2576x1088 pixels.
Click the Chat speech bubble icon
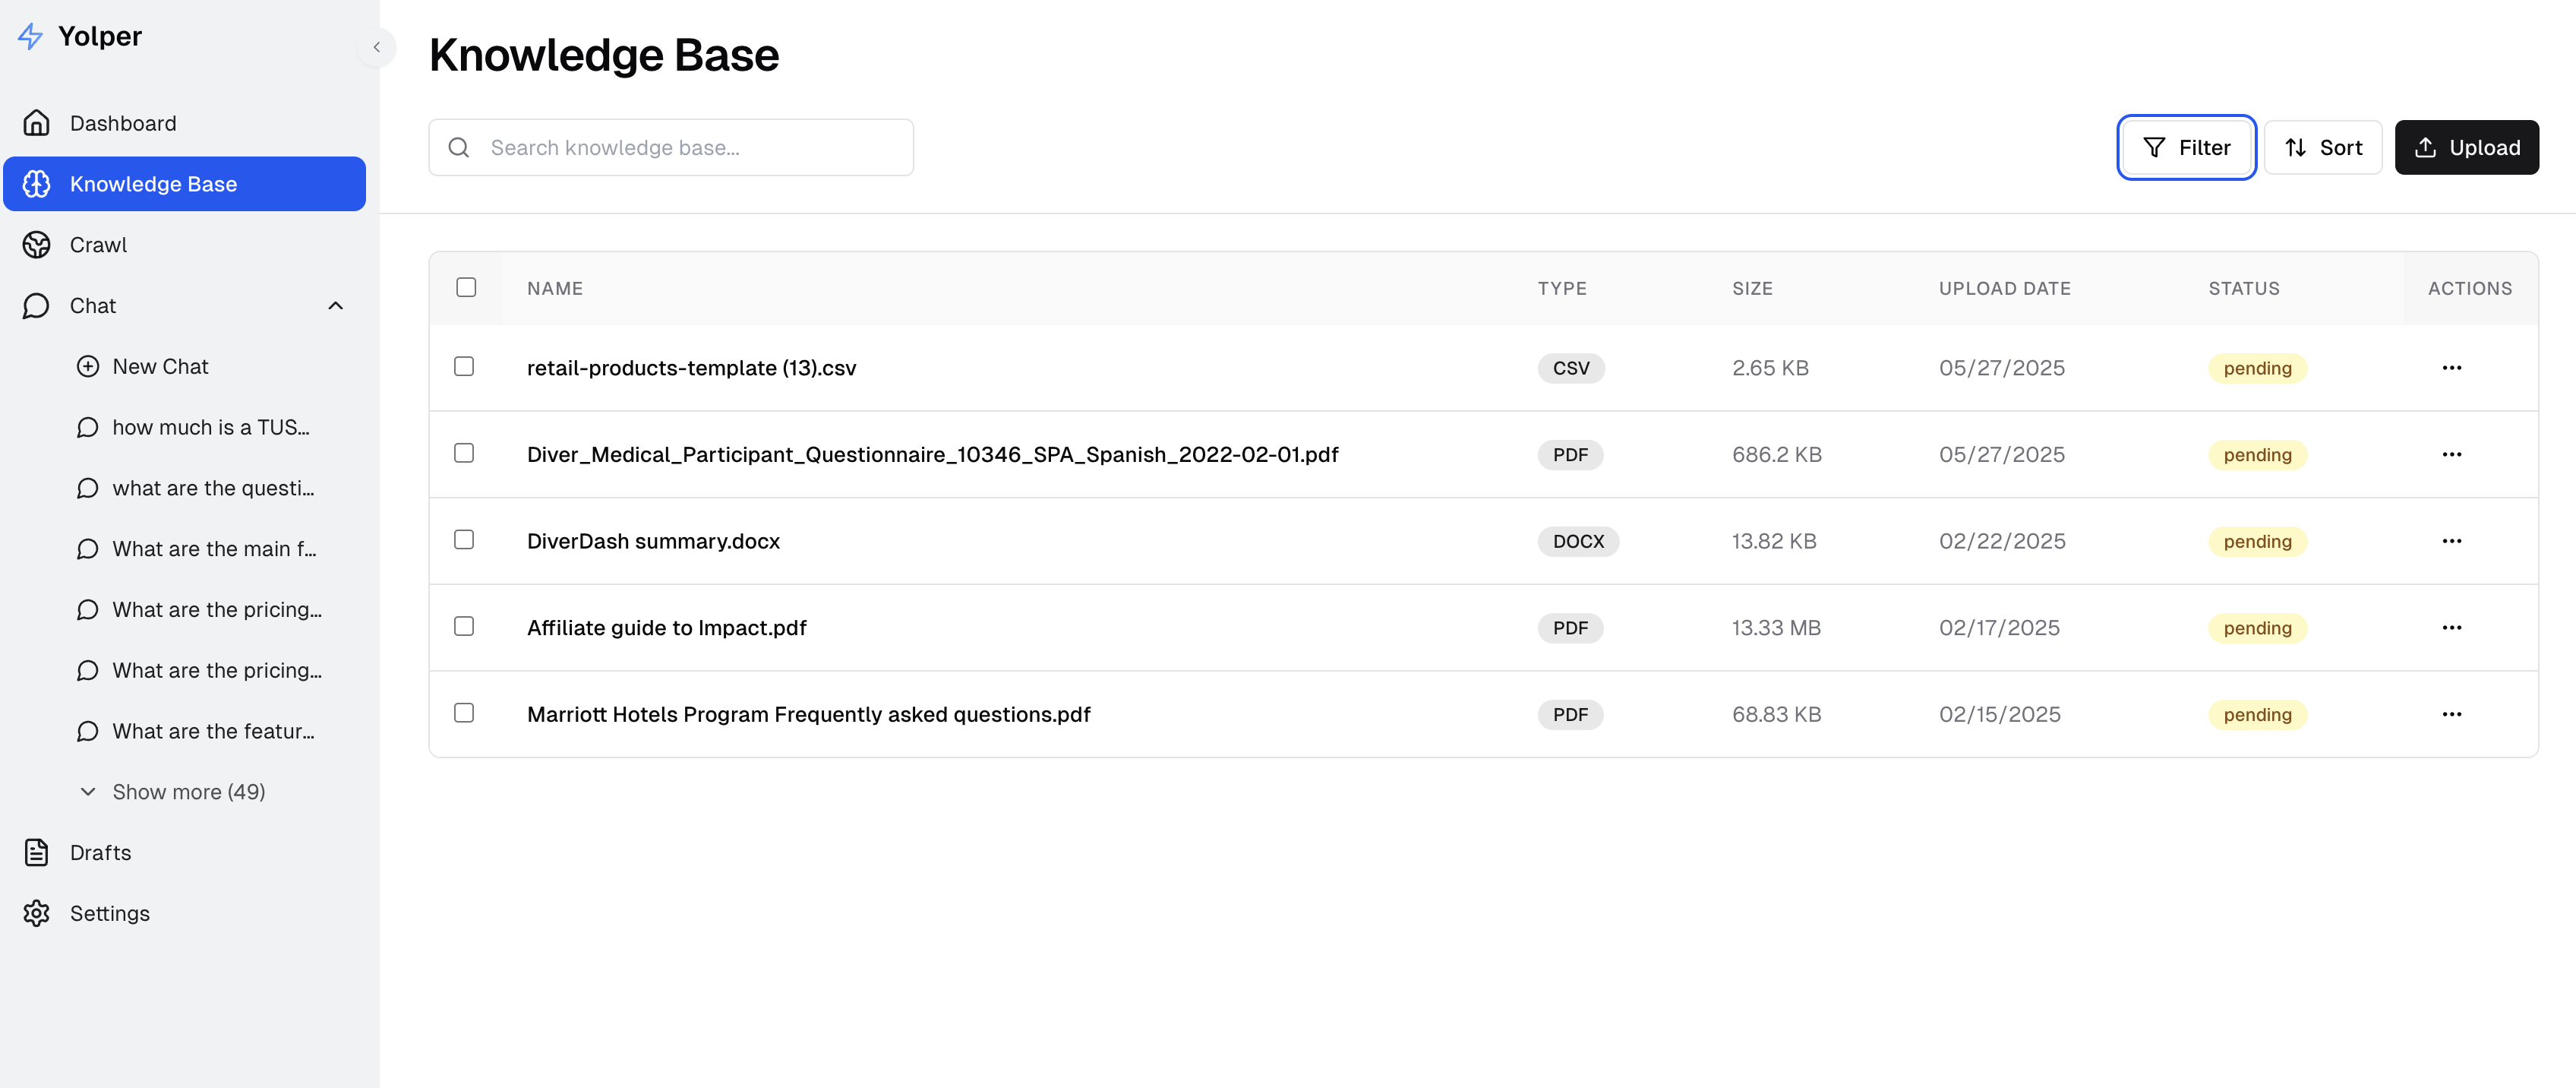pos(37,306)
